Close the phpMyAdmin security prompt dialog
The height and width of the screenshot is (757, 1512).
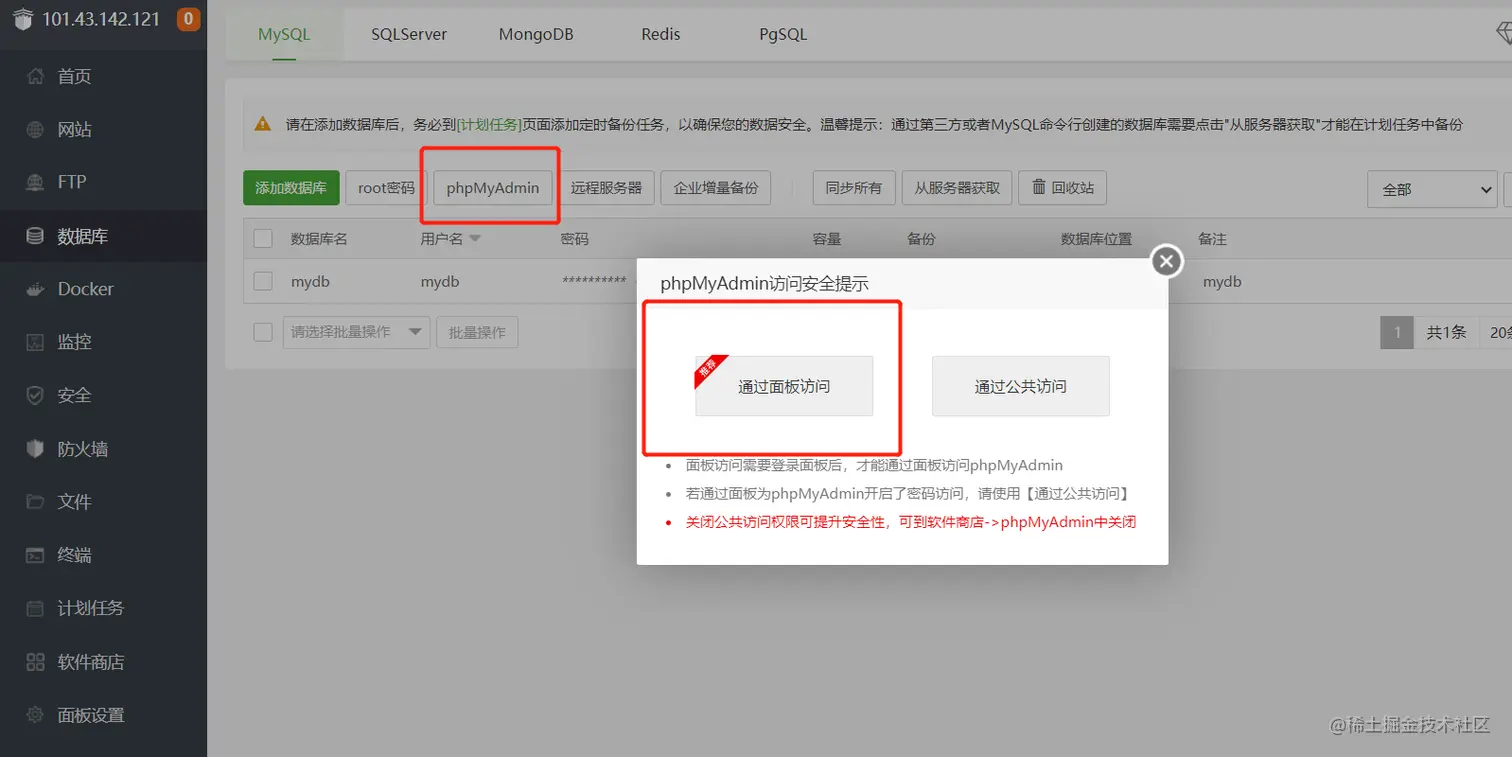(1166, 261)
